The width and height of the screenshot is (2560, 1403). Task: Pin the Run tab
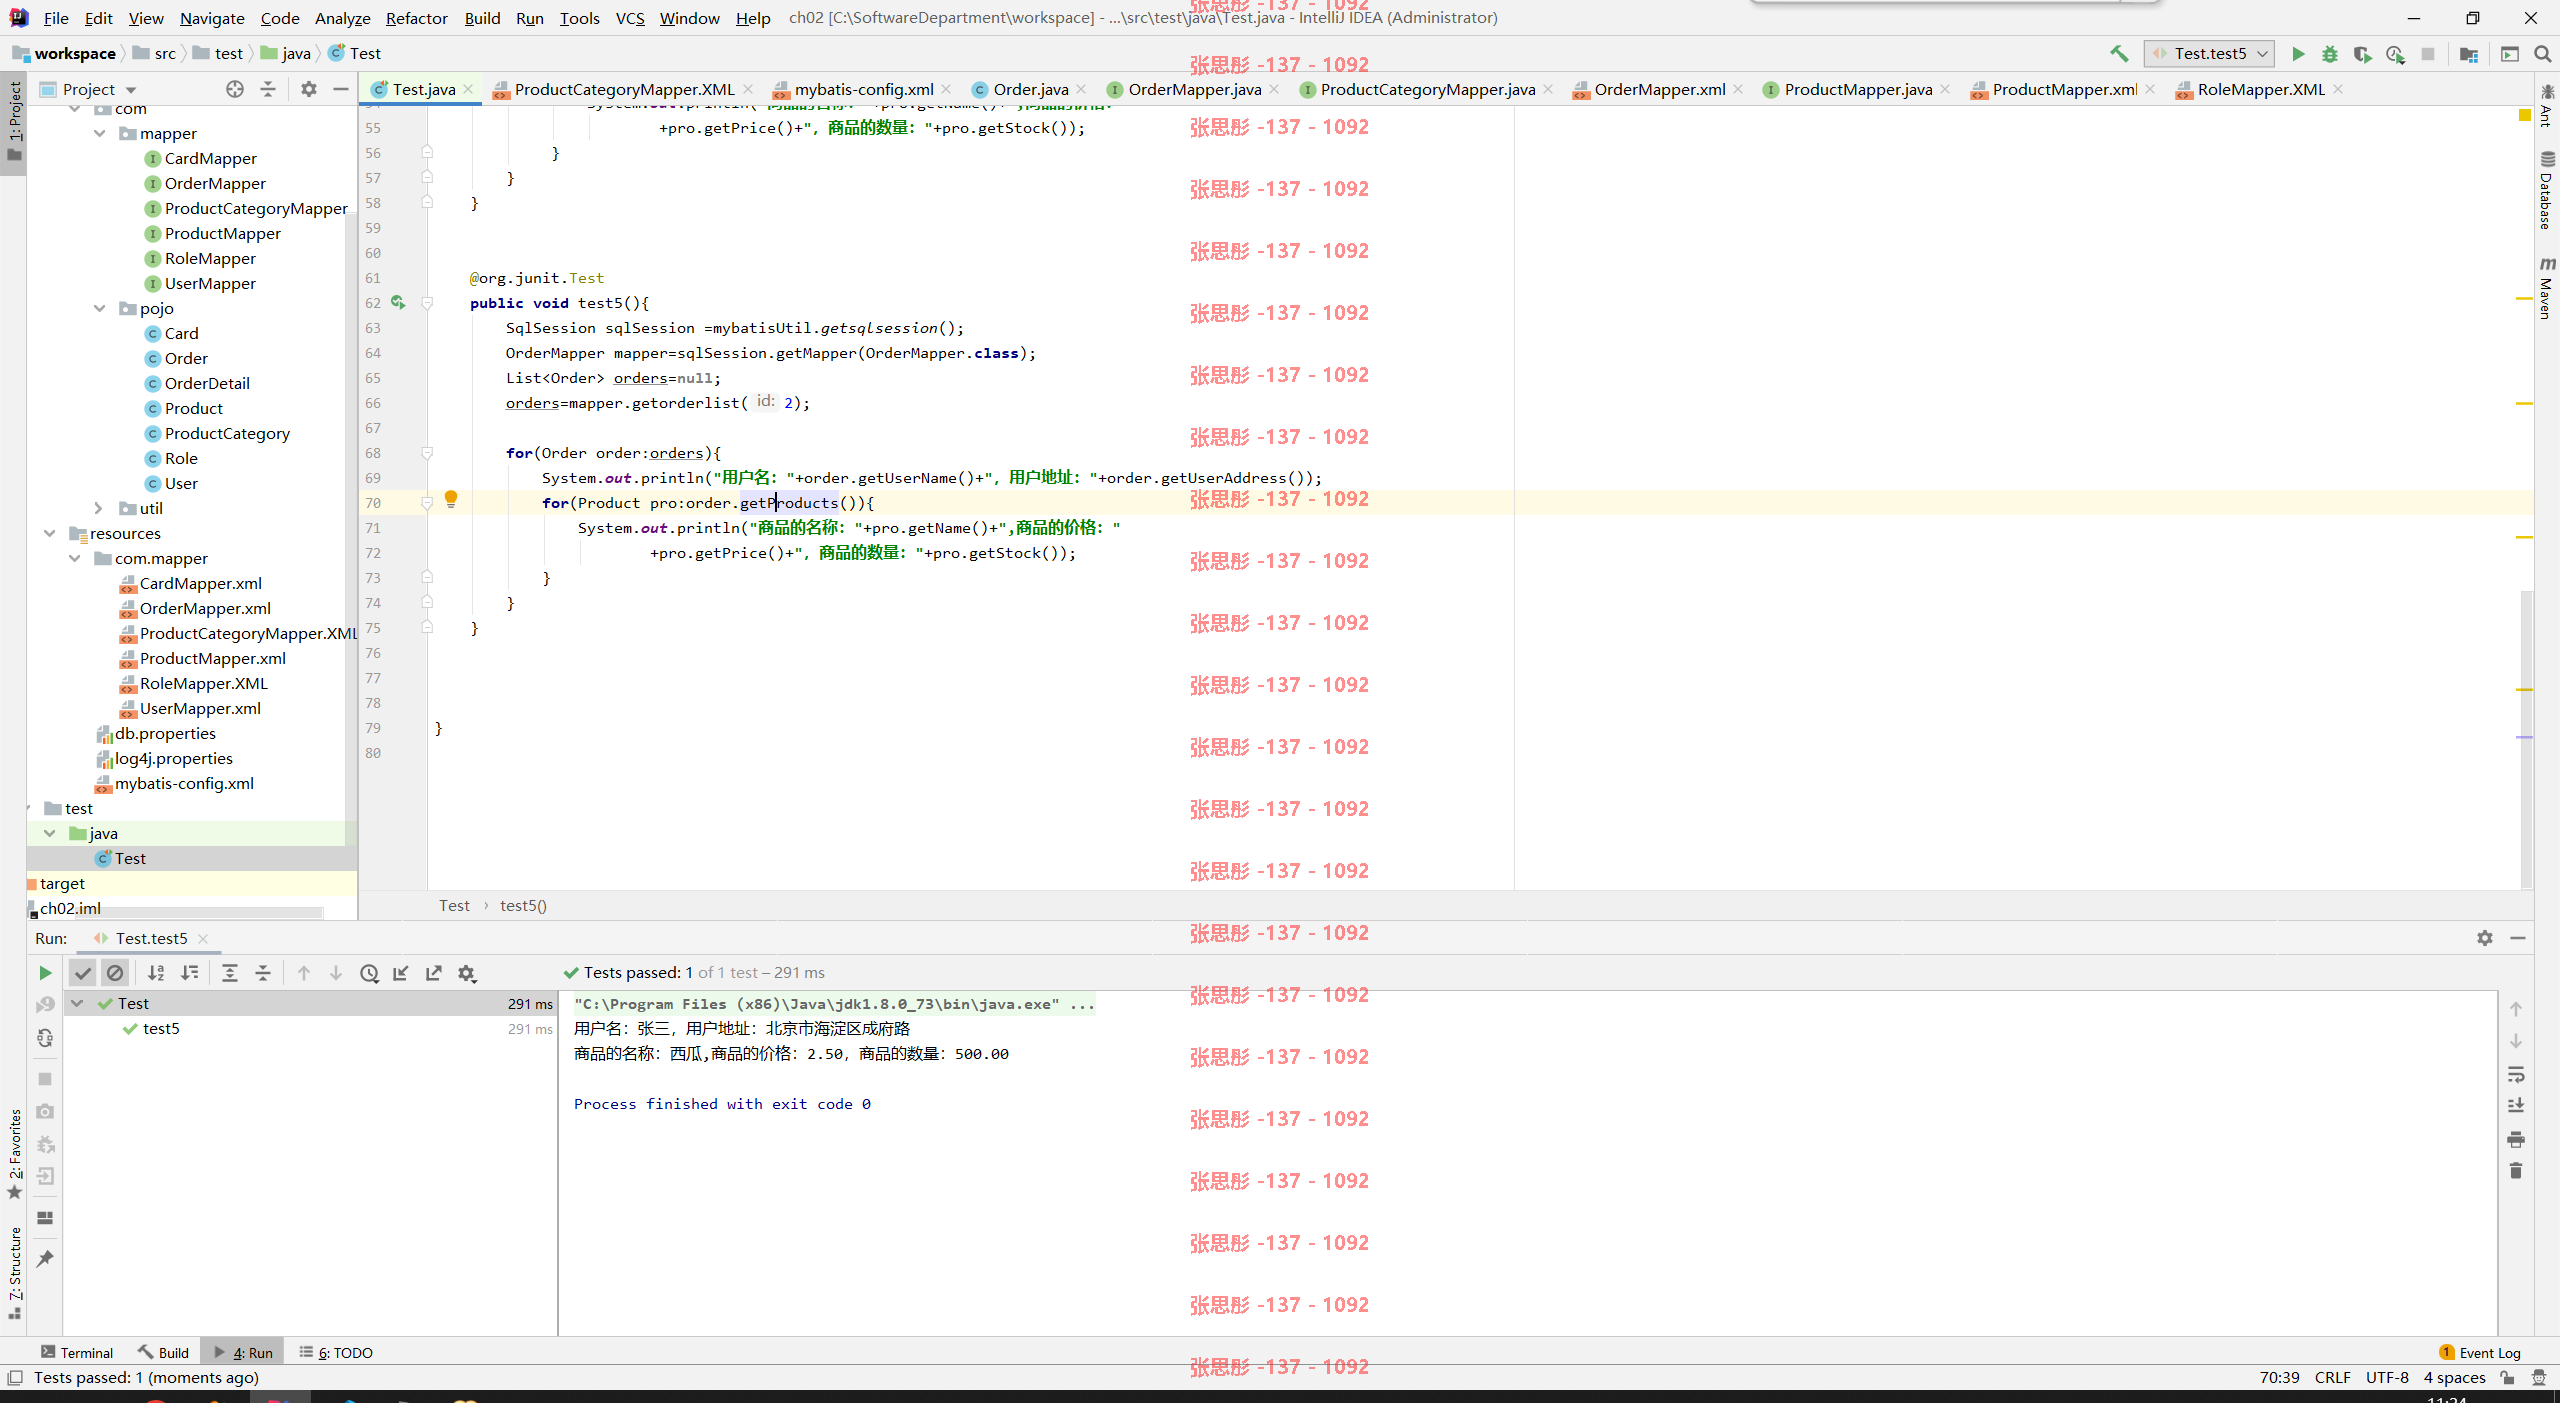coord(45,1259)
